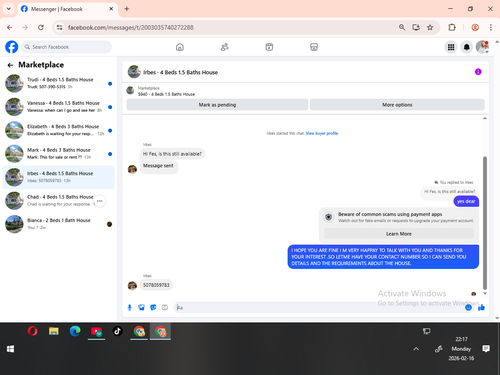Click the taskbar clock showing 22:17
The image size is (500, 375).
[461, 349]
